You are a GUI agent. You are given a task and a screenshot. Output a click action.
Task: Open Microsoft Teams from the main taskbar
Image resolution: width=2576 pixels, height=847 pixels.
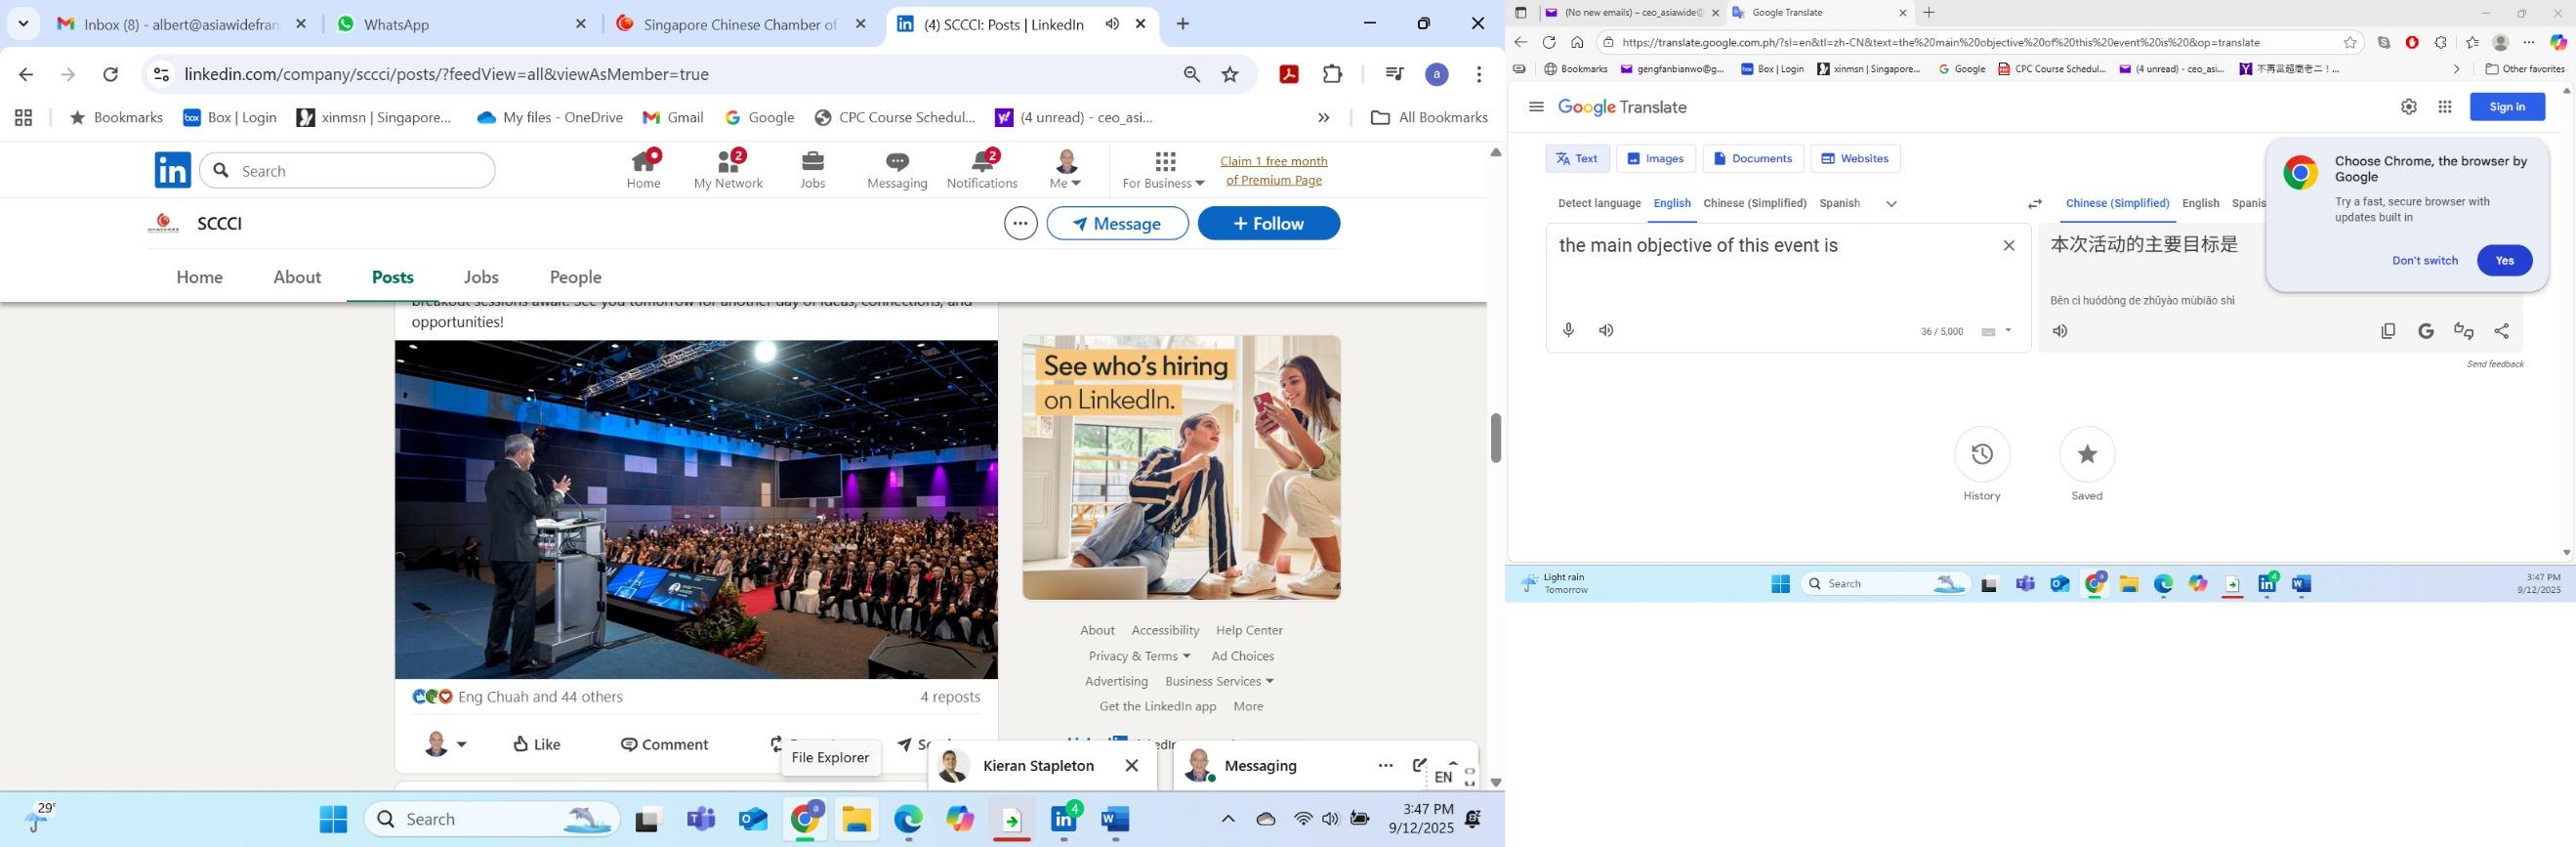point(700,820)
